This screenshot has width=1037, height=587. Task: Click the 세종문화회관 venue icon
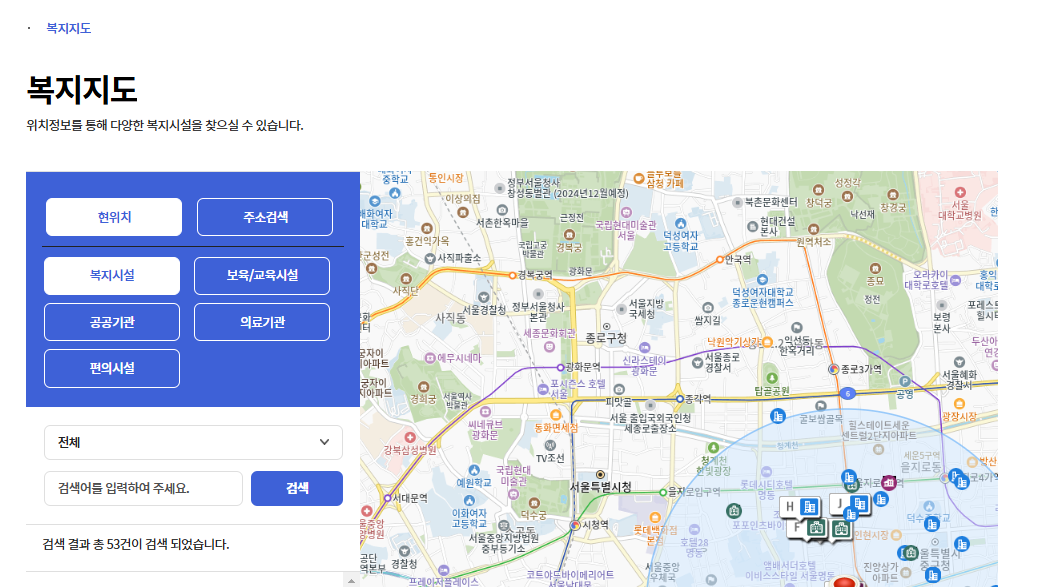pos(549,346)
